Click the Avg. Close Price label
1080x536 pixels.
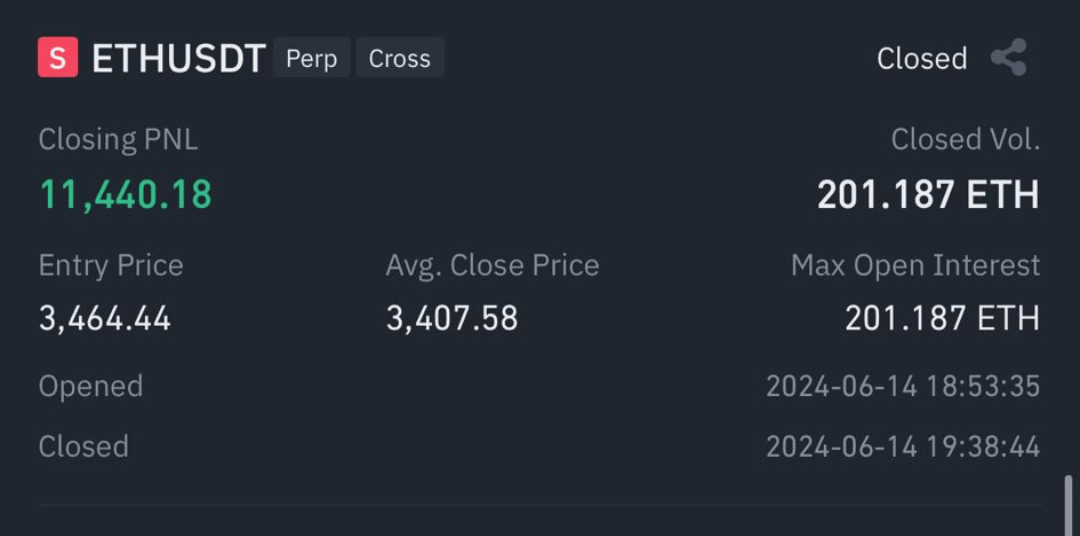coord(492,265)
